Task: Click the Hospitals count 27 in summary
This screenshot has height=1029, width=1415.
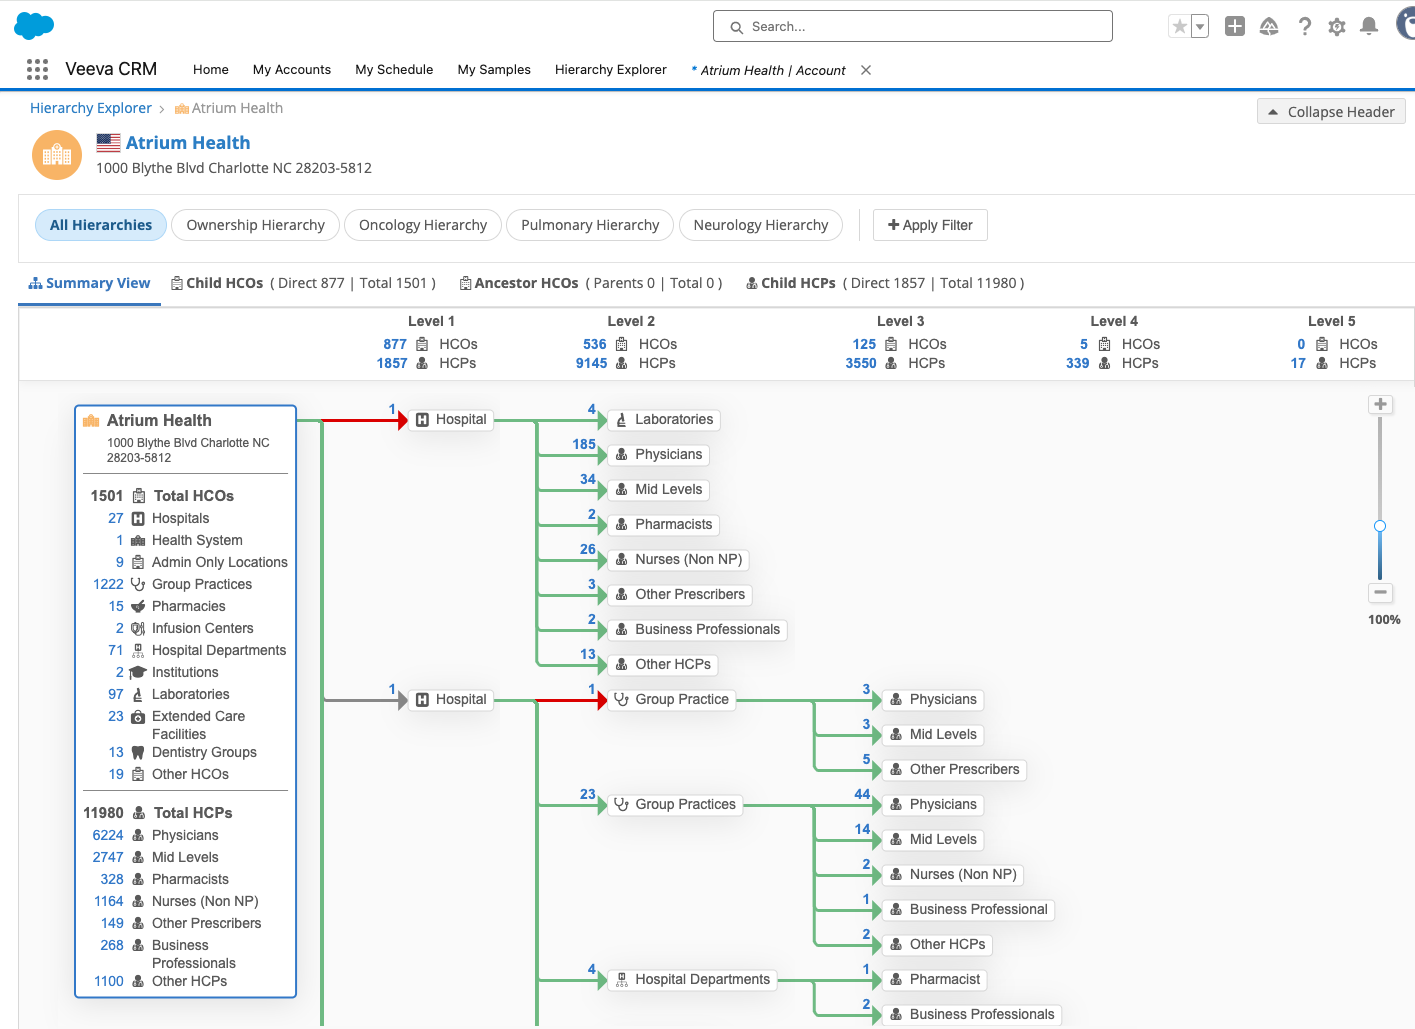Action: pos(116,518)
